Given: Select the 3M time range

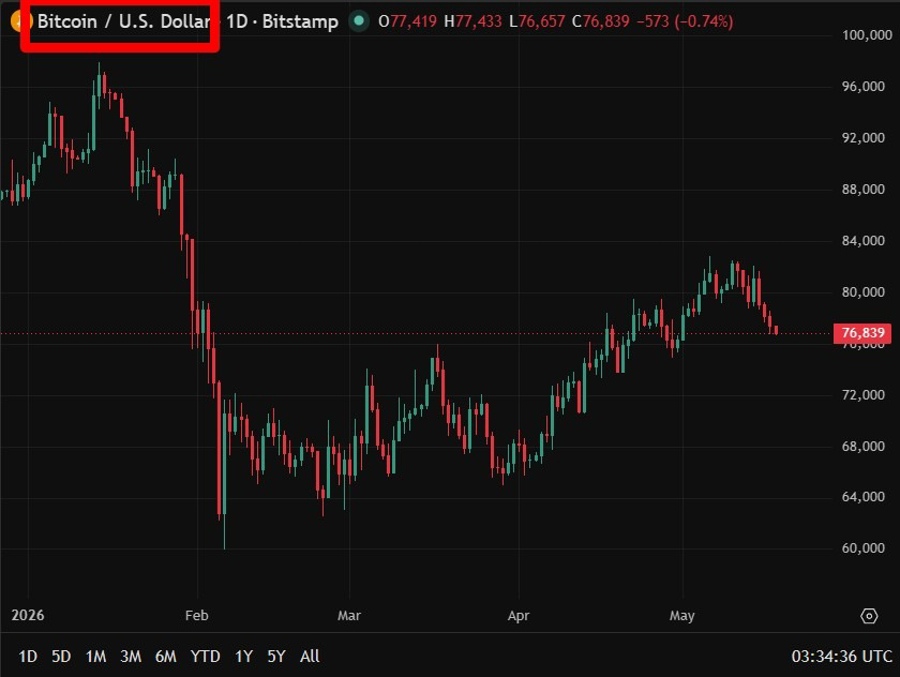Looking at the screenshot, I should click(131, 656).
